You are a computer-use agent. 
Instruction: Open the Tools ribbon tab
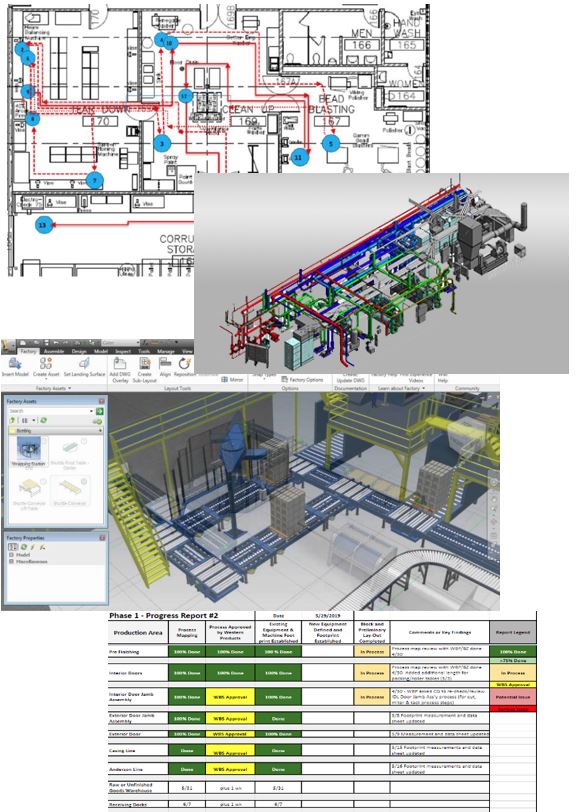click(x=144, y=351)
